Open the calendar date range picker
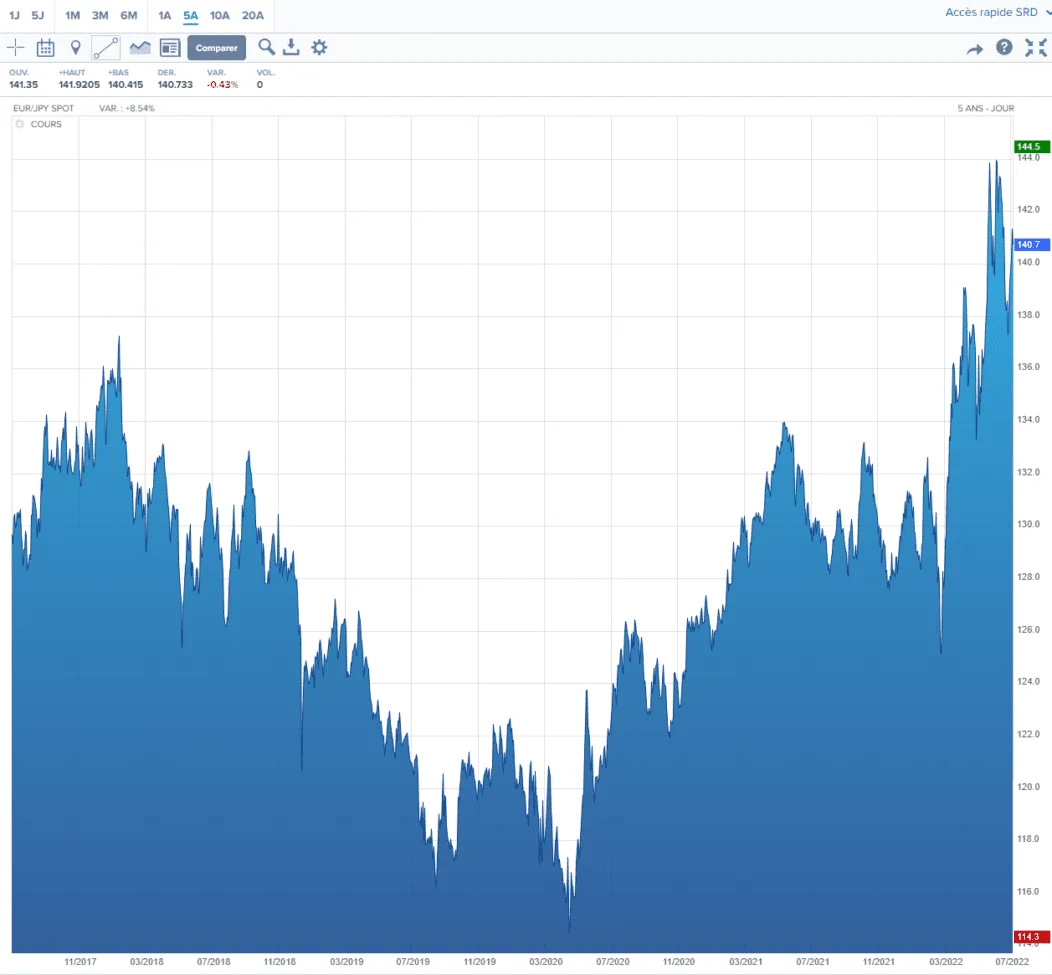The image size is (1052, 975). click(x=45, y=47)
